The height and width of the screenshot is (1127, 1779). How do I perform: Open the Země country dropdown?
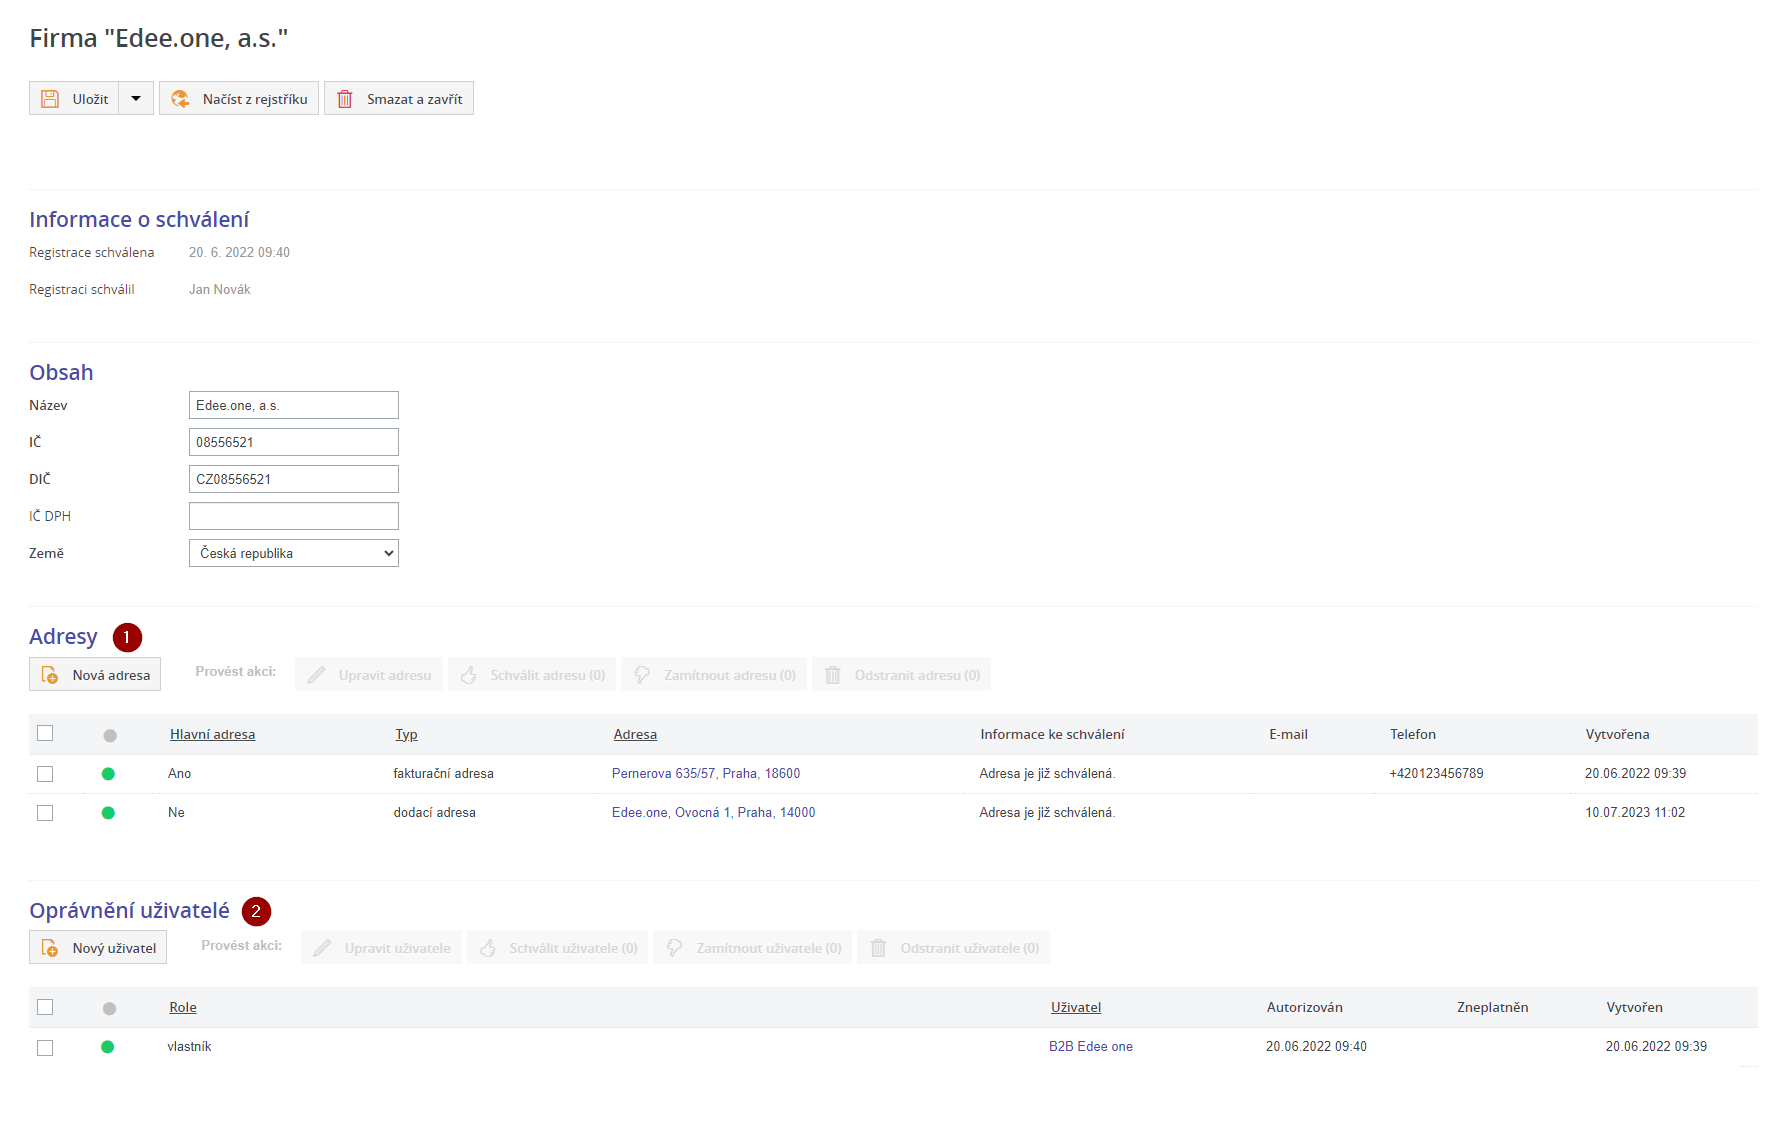pos(293,553)
